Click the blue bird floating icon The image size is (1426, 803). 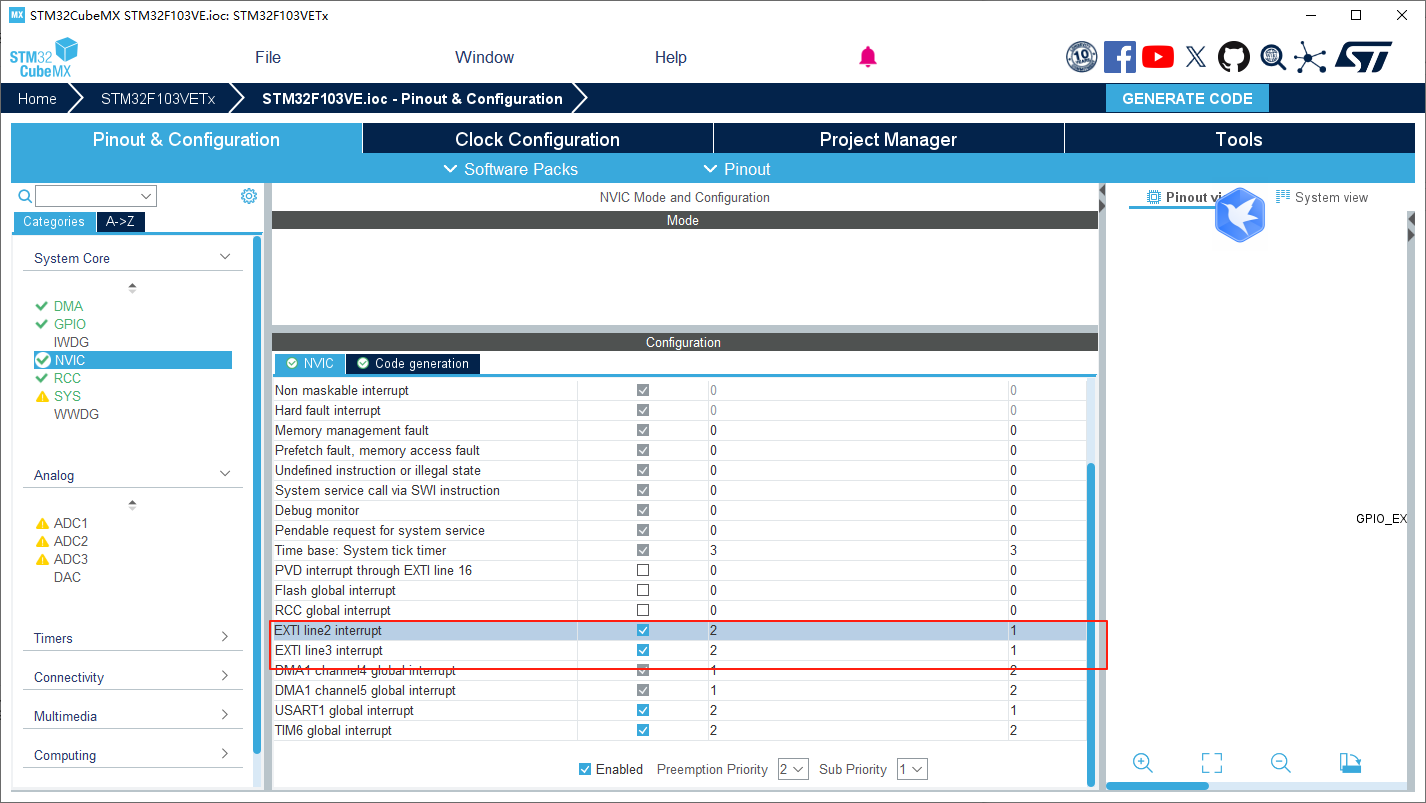(1240, 214)
